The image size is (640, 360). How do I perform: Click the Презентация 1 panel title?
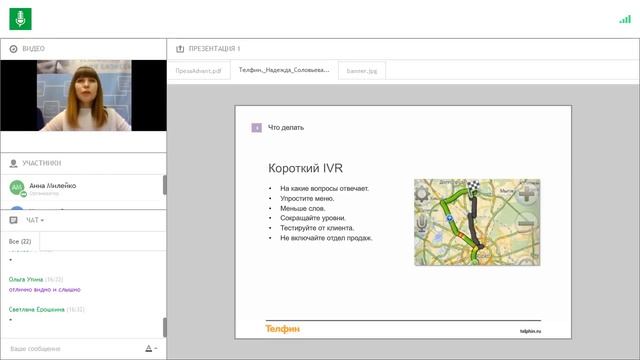(x=214, y=49)
